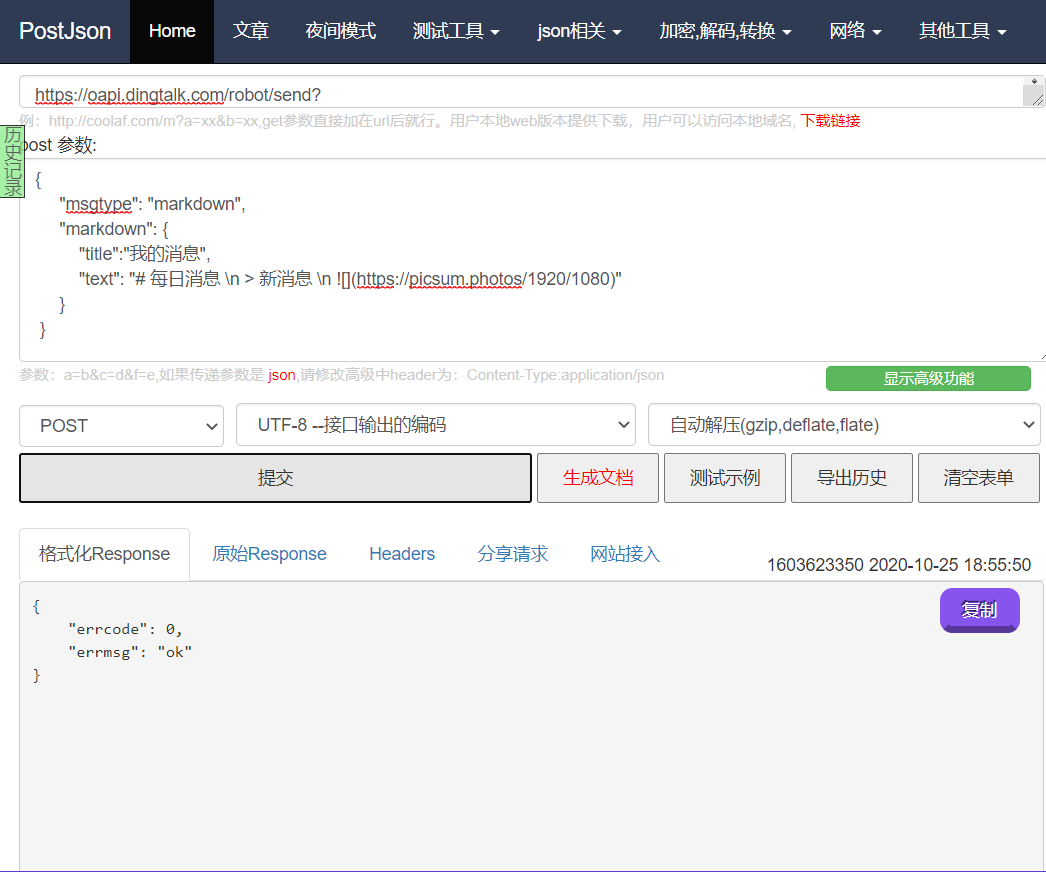Switch to 夜间模式 night mode
1046x872 pixels.
point(340,31)
